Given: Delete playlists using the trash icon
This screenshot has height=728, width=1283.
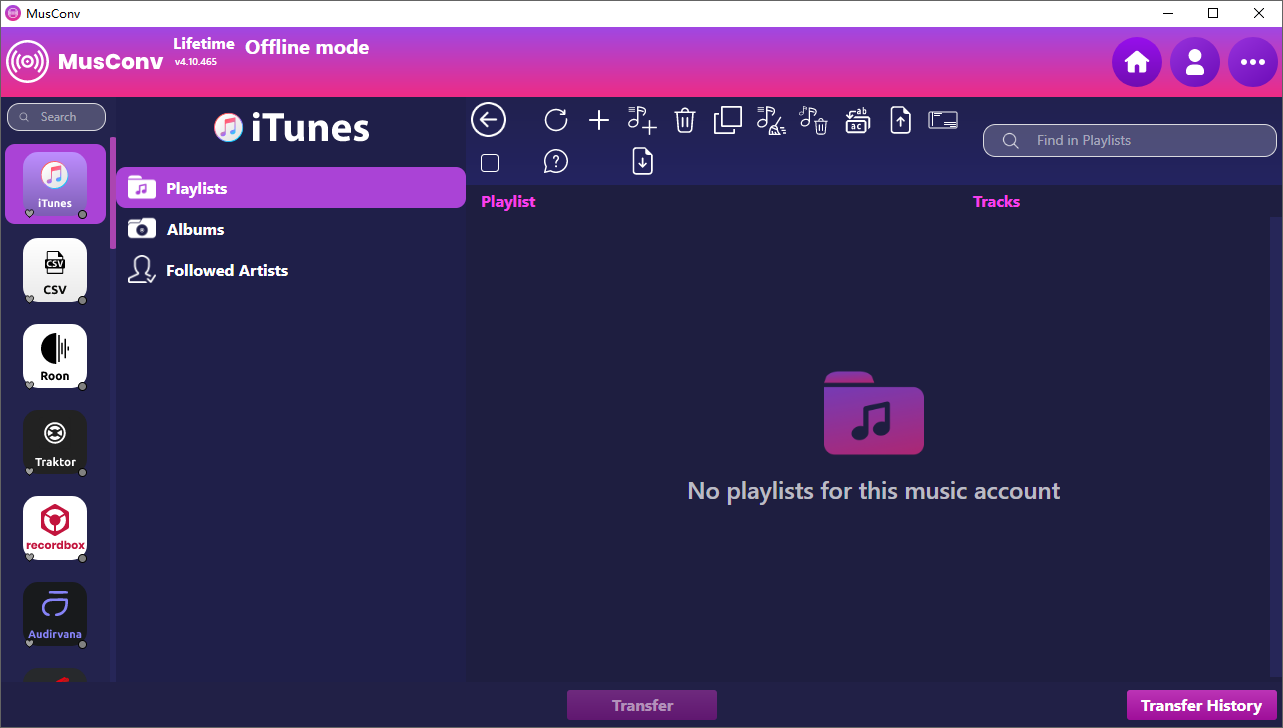Looking at the screenshot, I should [684, 119].
